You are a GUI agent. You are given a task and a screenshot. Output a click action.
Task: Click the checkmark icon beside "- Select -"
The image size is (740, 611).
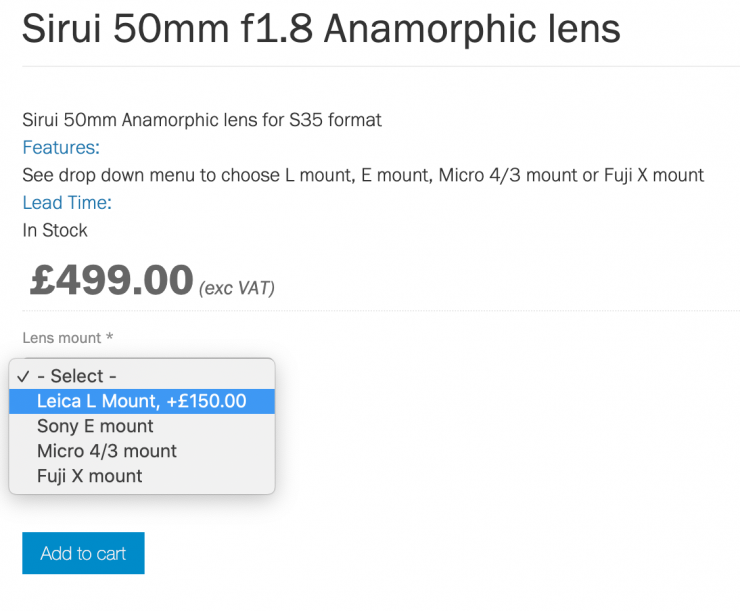[22, 376]
